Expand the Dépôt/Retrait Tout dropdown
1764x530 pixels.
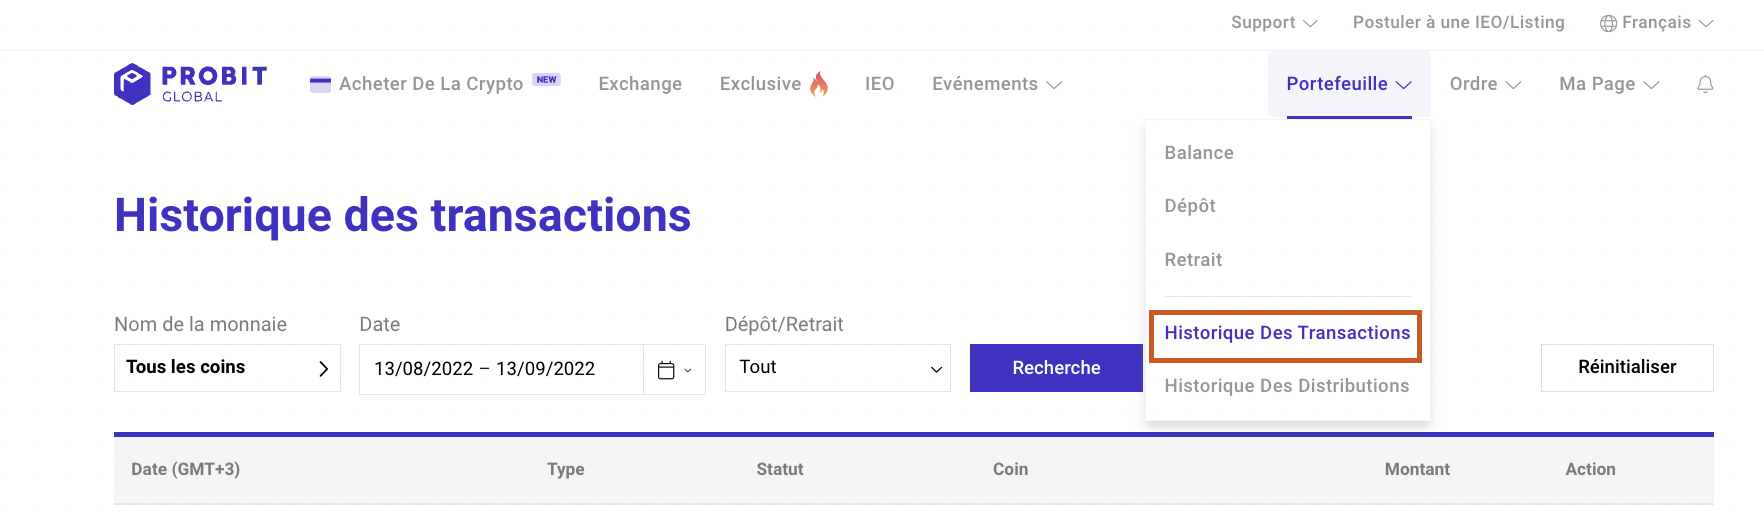[837, 368]
